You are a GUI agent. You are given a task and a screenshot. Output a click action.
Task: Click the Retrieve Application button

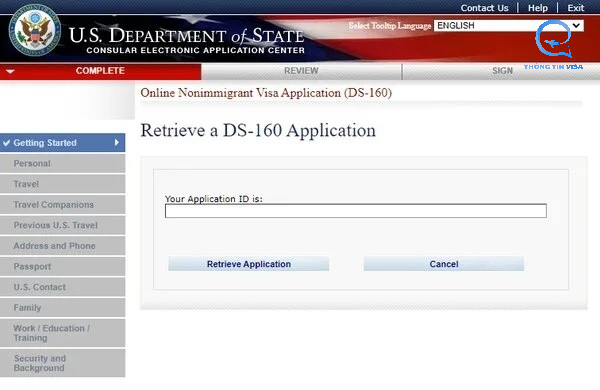pos(249,264)
